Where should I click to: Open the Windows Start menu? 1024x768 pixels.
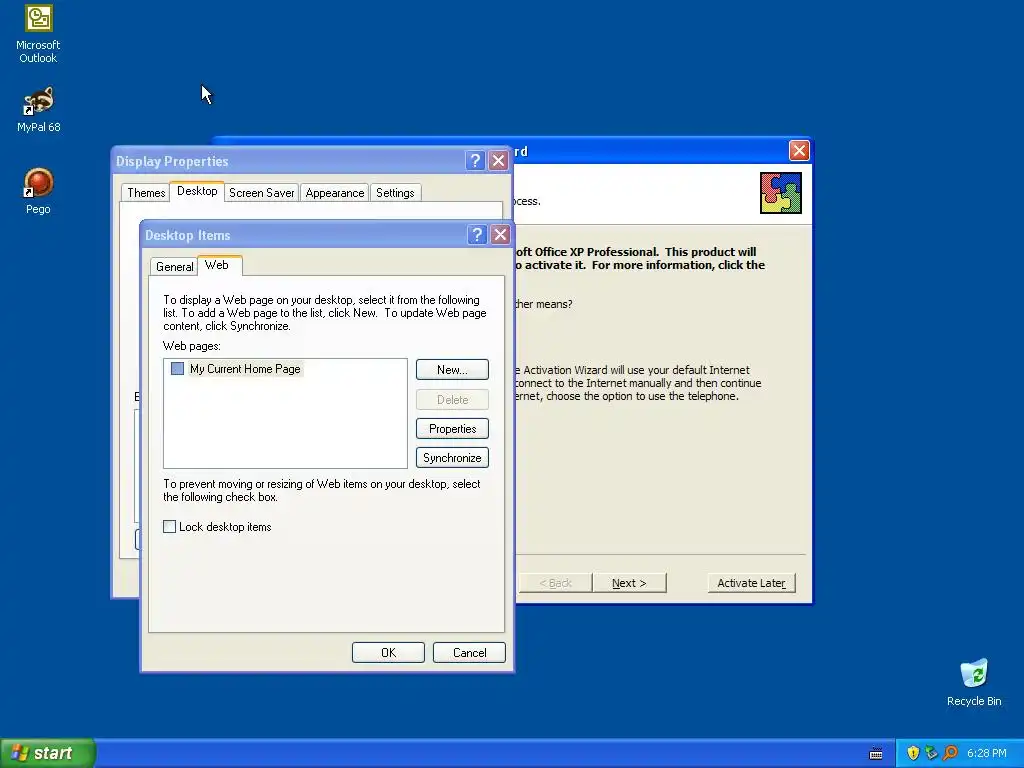click(47, 753)
